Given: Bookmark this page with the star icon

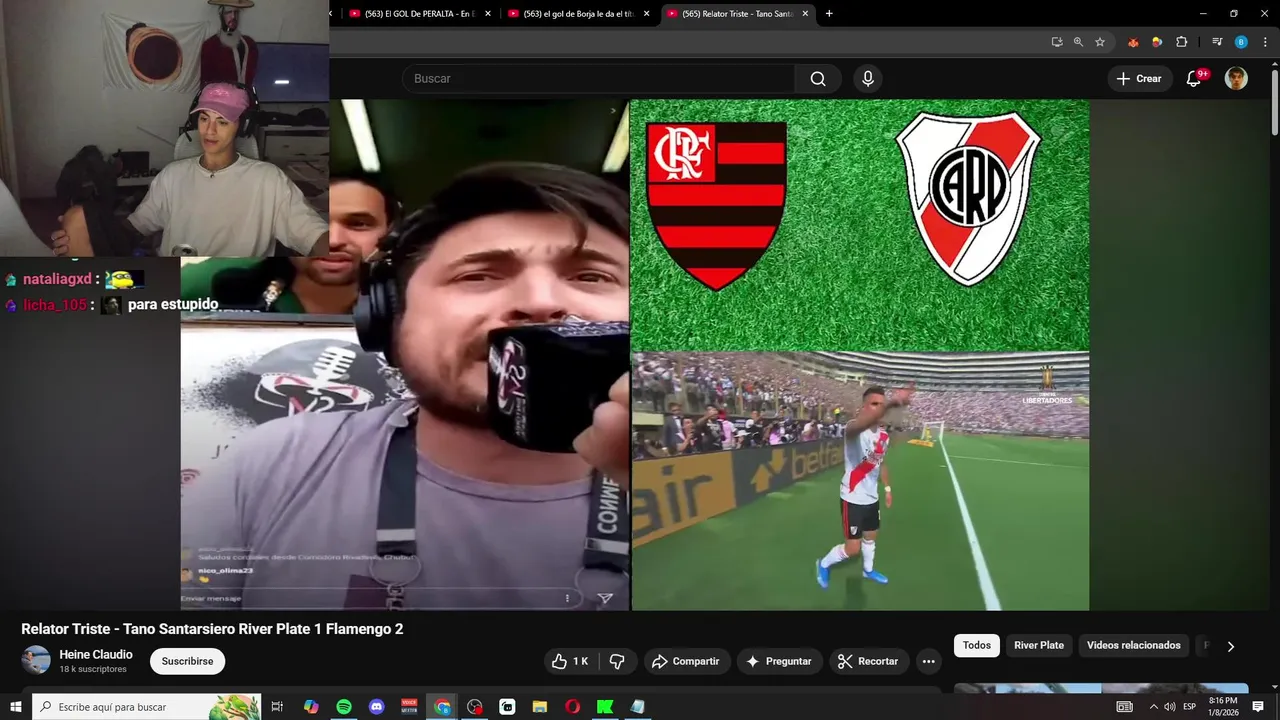Looking at the screenshot, I should (x=1100, y=42).
